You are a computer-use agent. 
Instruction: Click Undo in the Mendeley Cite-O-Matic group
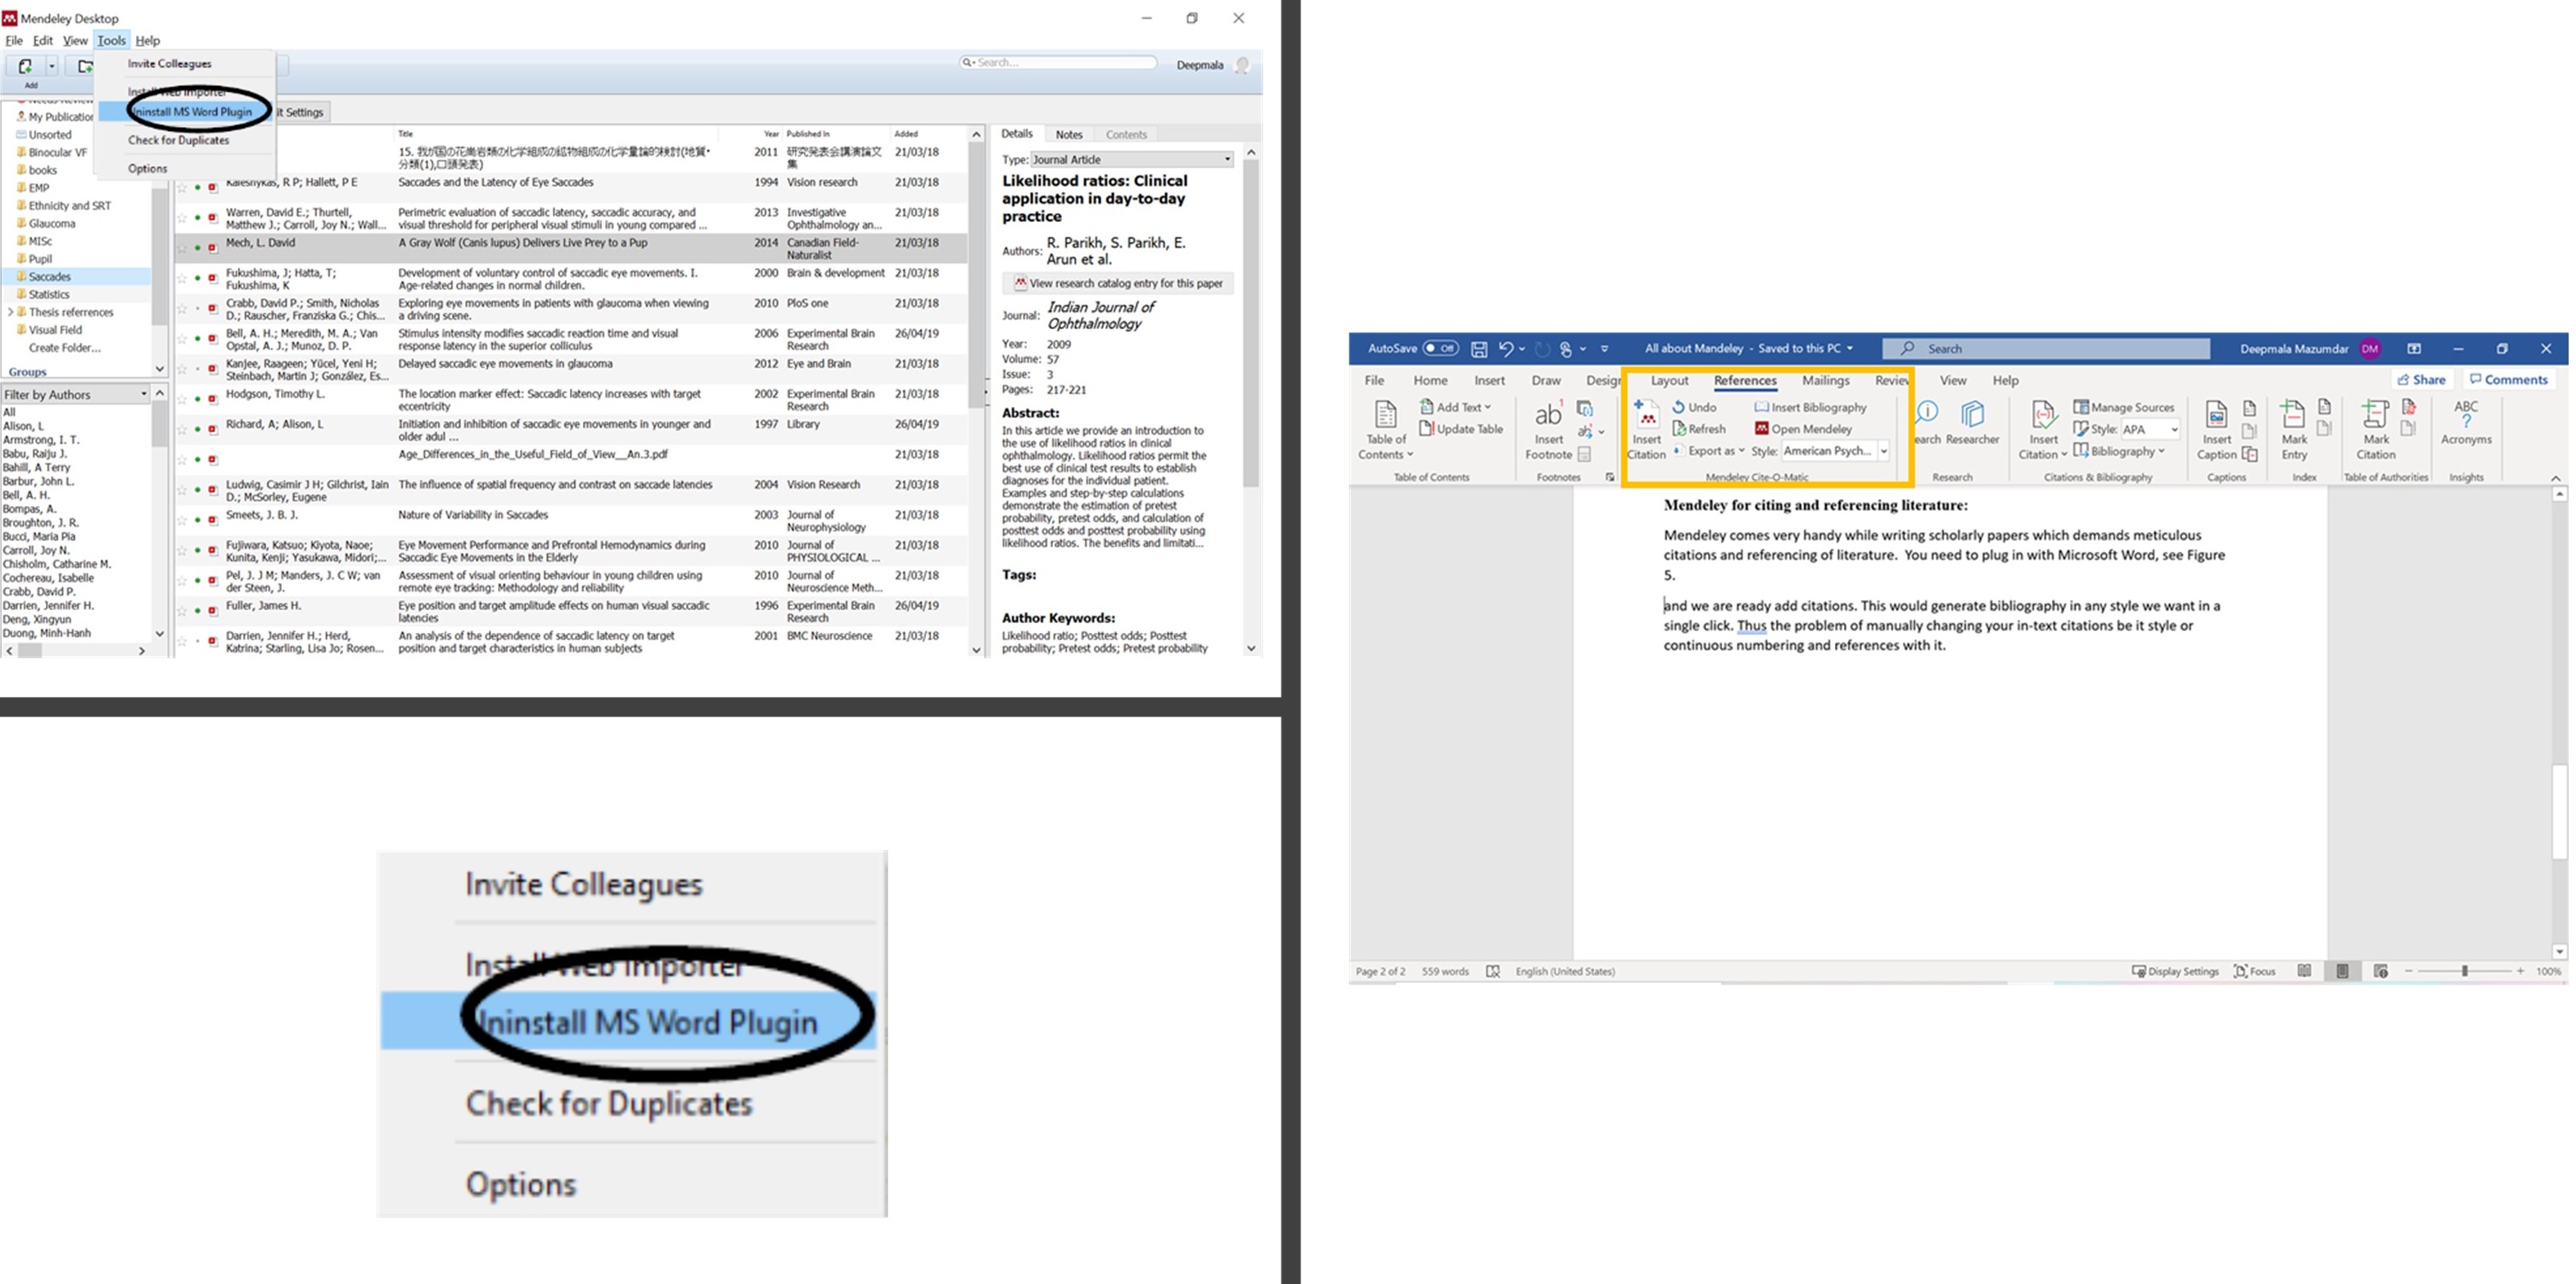(x=1694, y=407)
